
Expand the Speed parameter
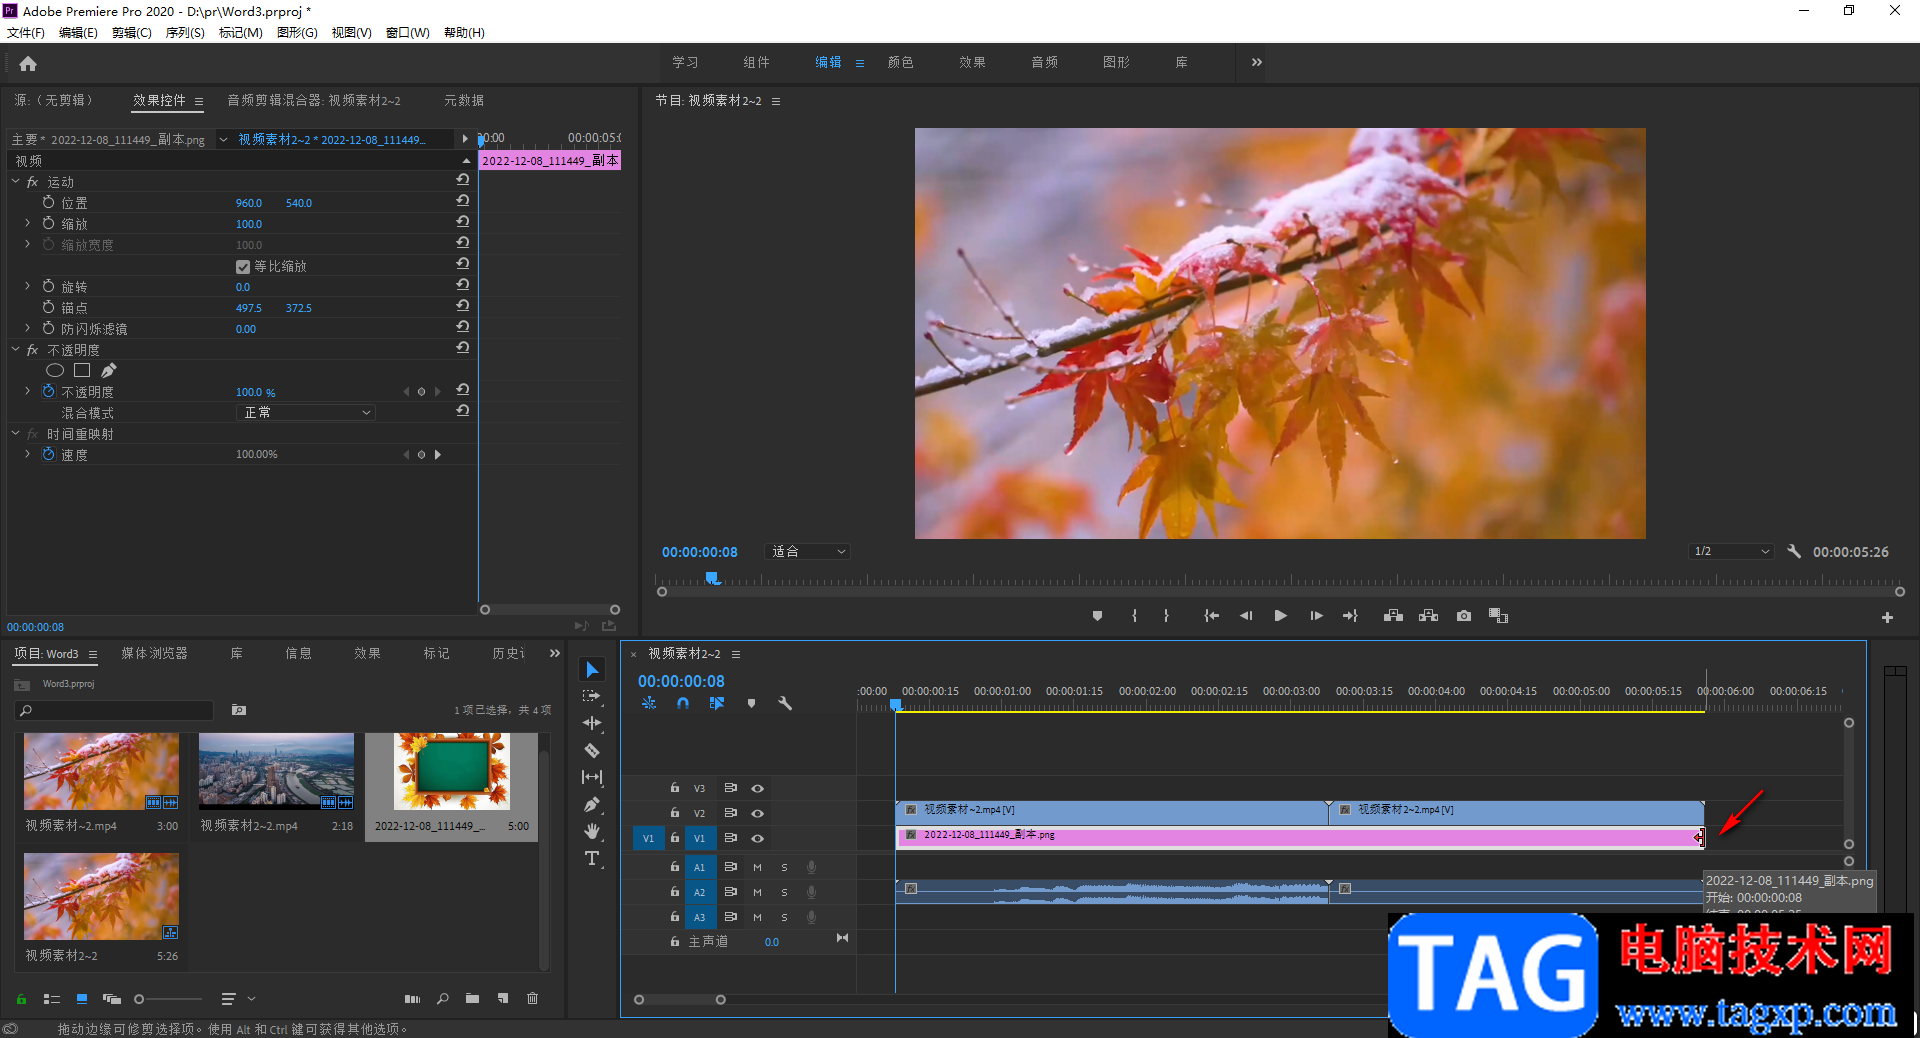click(x=27, y=454)
